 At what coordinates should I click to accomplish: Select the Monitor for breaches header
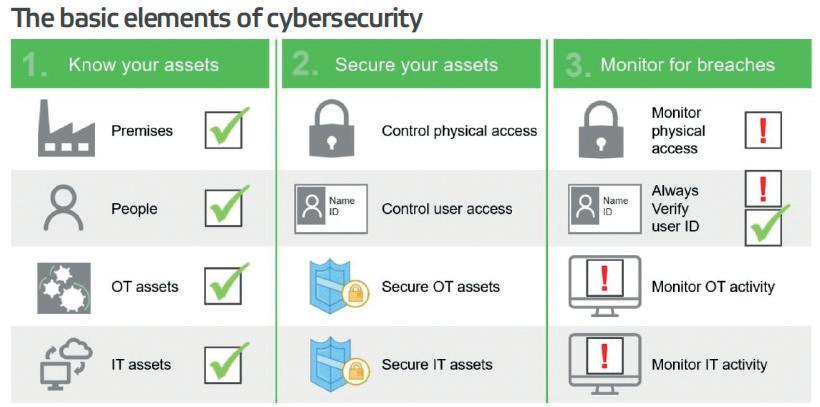(687, 65)
